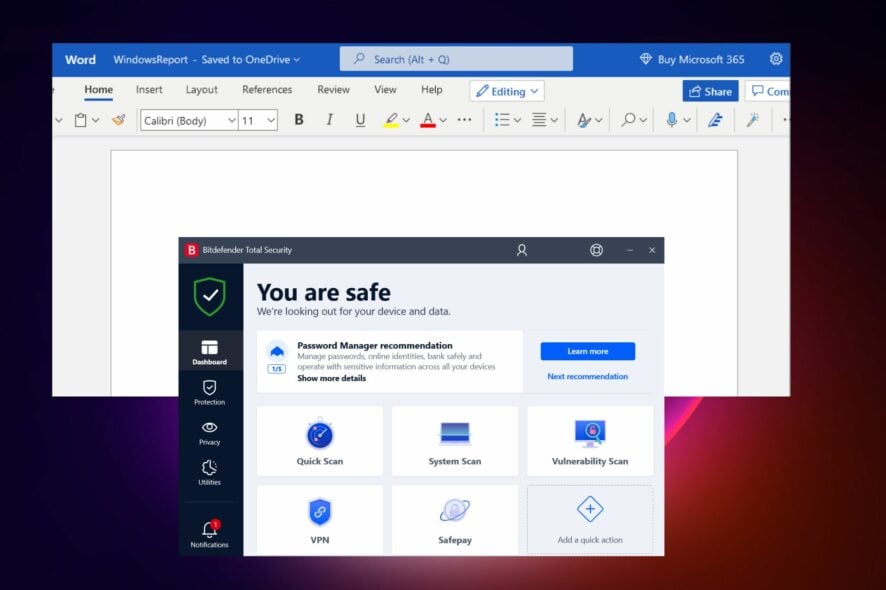Viewport: 886px width, 590px height.
Task: Click the Paste clipboard icon in Word
Action: (x=81, y=120)
